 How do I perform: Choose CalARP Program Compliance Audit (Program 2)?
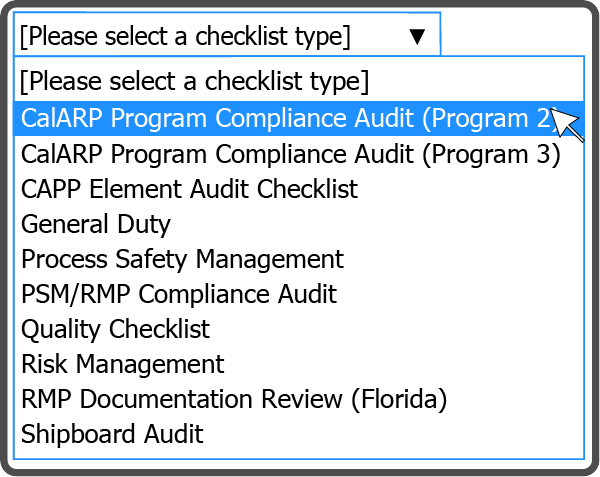(299, 119)
